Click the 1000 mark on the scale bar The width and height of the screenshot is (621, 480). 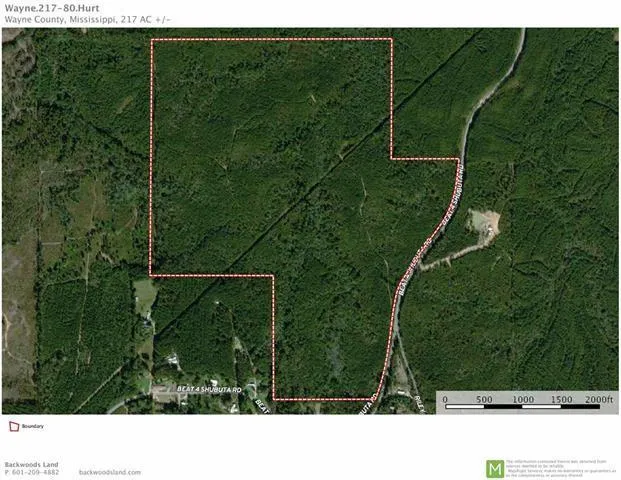pos(522,399)
